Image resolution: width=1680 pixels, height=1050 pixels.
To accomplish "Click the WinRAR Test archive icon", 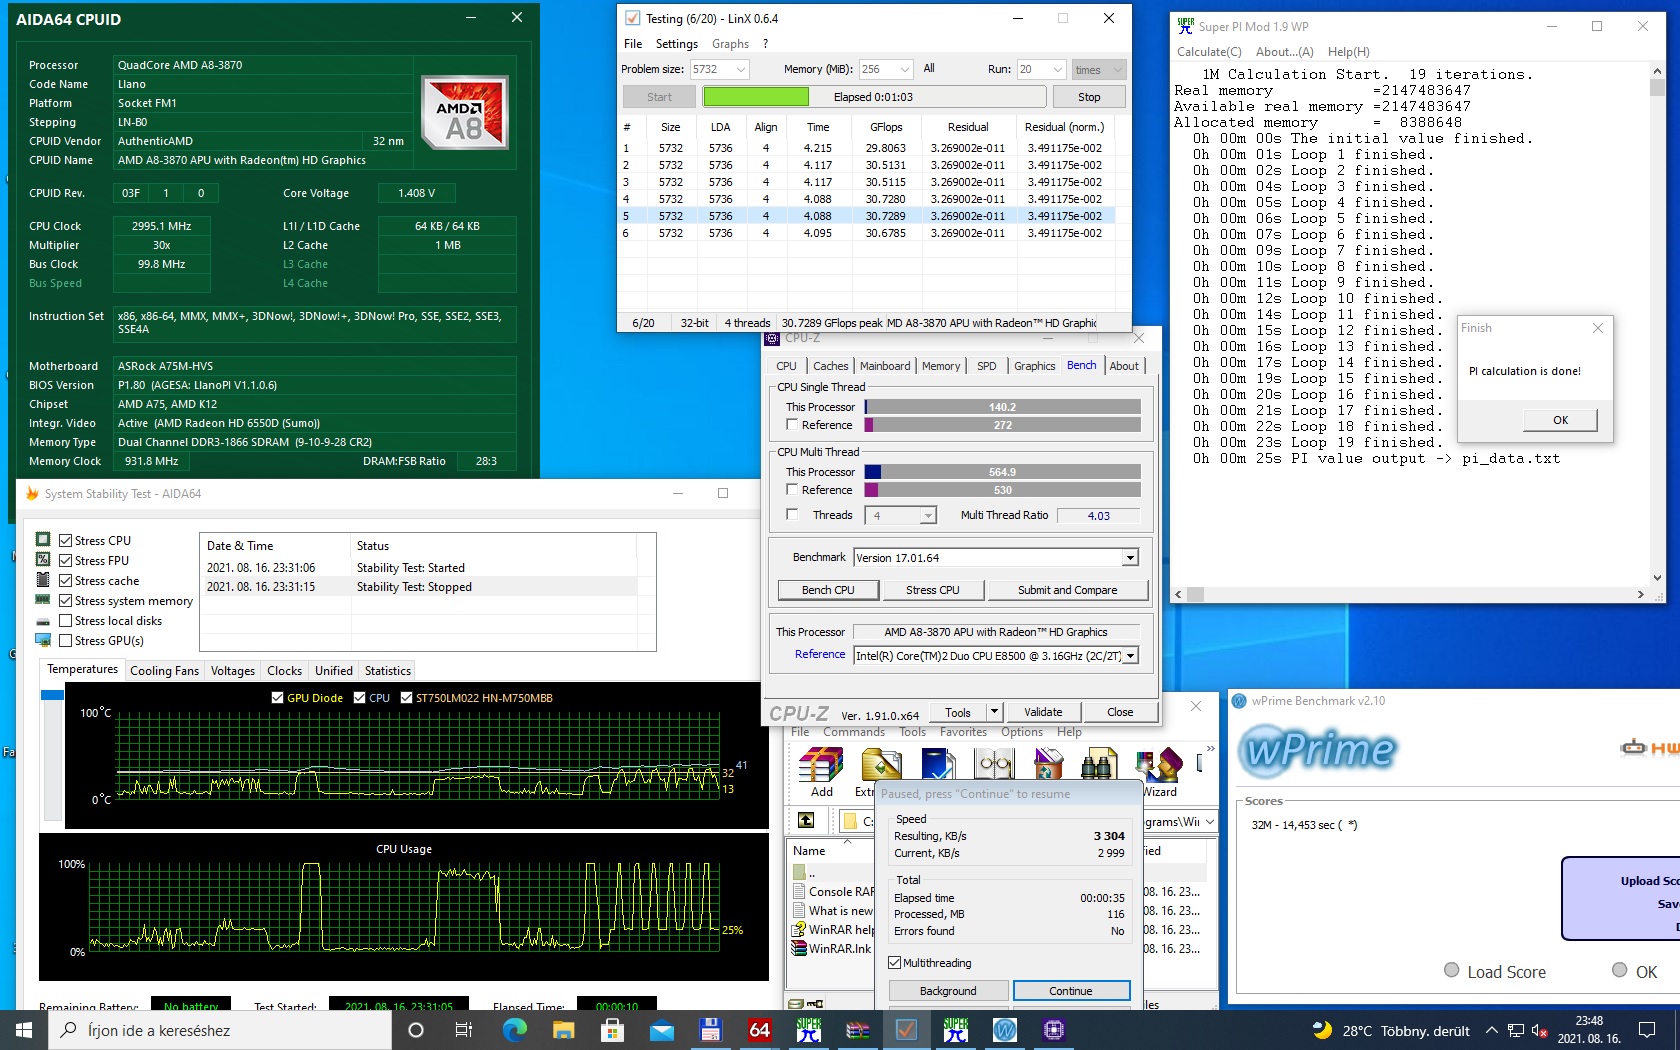I will point(937,766).
